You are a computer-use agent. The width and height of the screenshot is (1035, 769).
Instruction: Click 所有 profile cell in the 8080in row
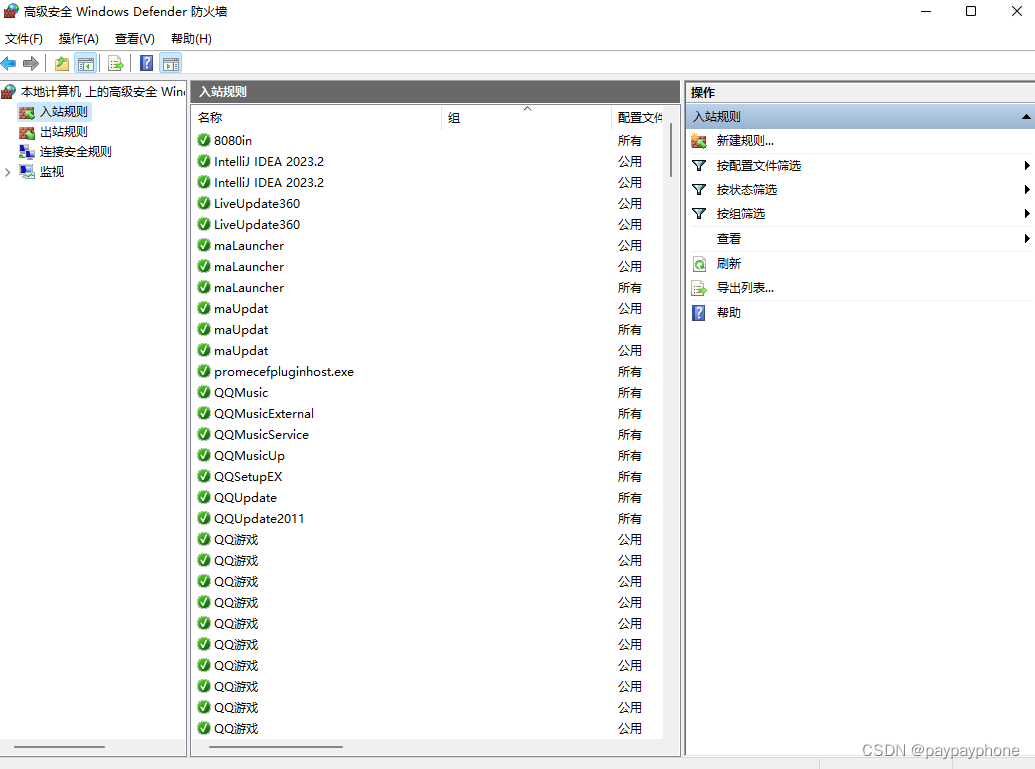(630, 141)
